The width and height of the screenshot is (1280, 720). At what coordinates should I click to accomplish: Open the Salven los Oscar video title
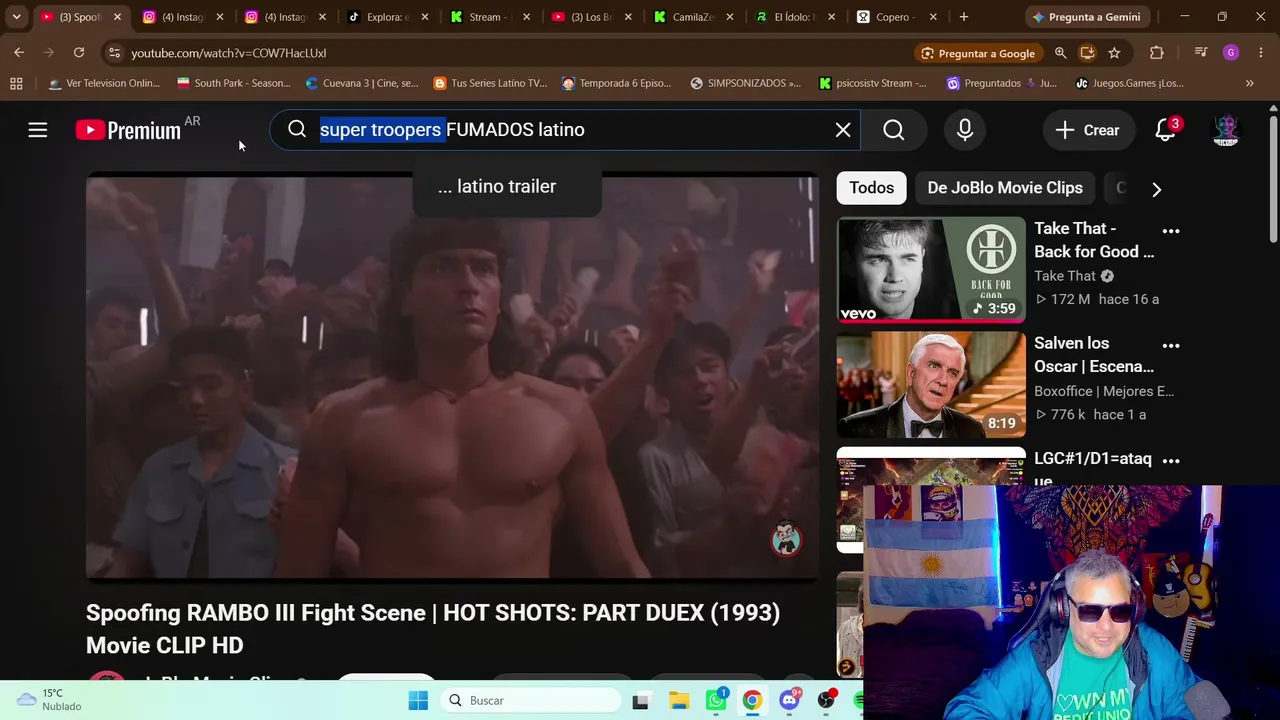tap(1094, 355)
